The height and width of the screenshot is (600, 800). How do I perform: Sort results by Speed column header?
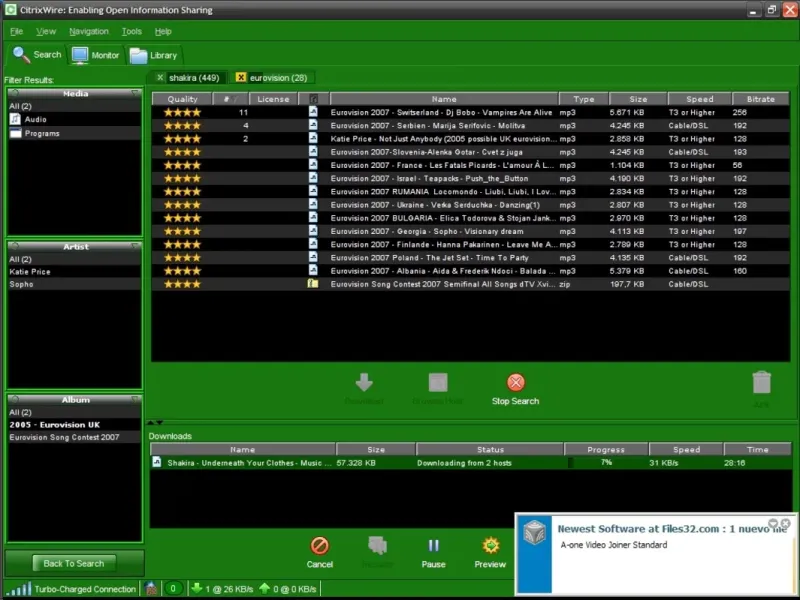(699, 99)
